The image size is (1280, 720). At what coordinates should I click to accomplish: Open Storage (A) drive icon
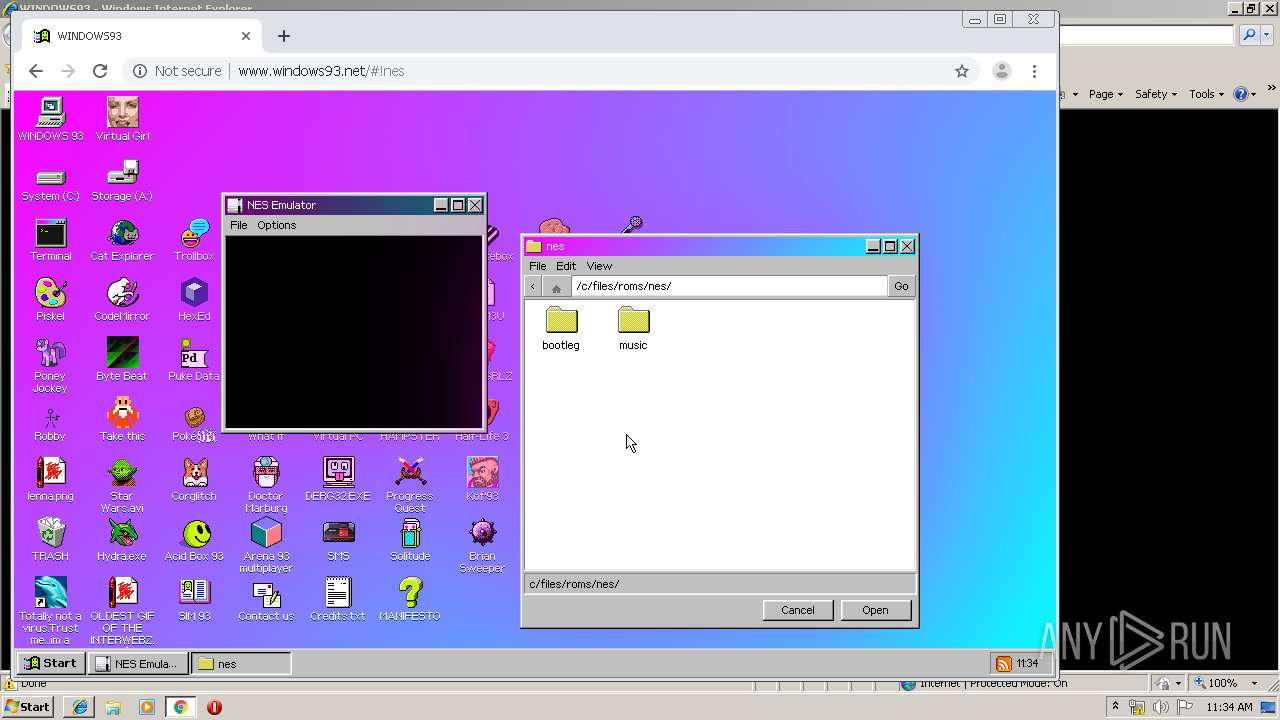[122, 179]
